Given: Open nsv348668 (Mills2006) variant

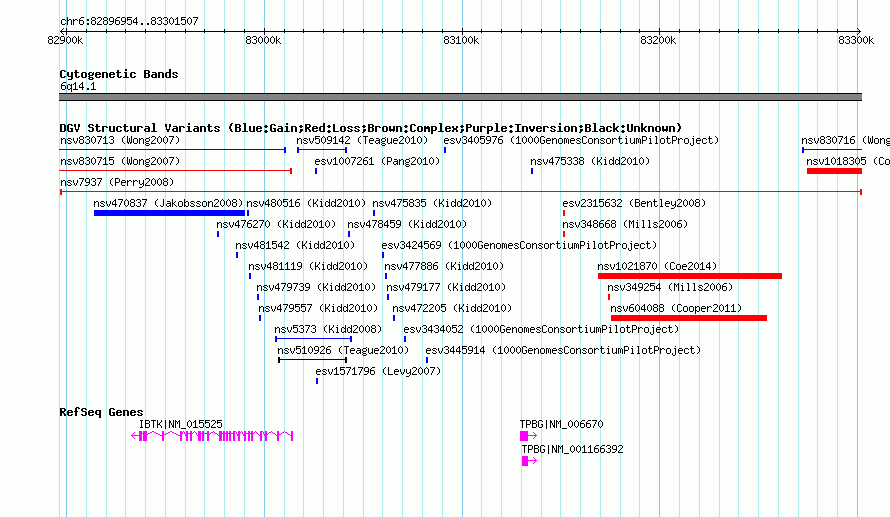Looking at the screenshot, I should pos(625,224).
